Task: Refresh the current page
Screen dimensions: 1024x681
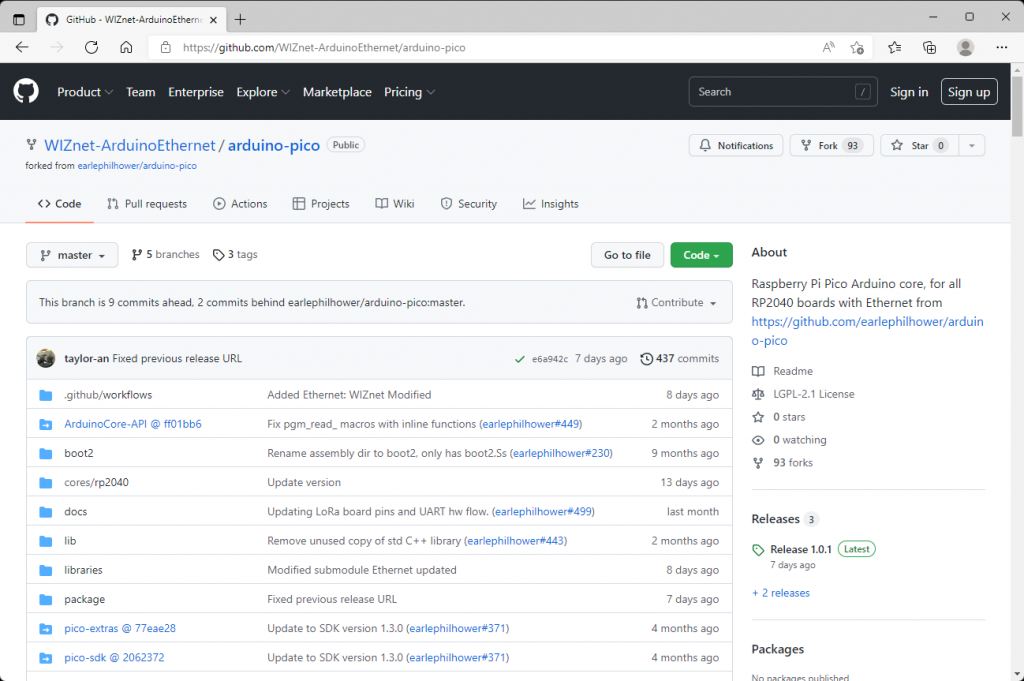Action: 91,47
